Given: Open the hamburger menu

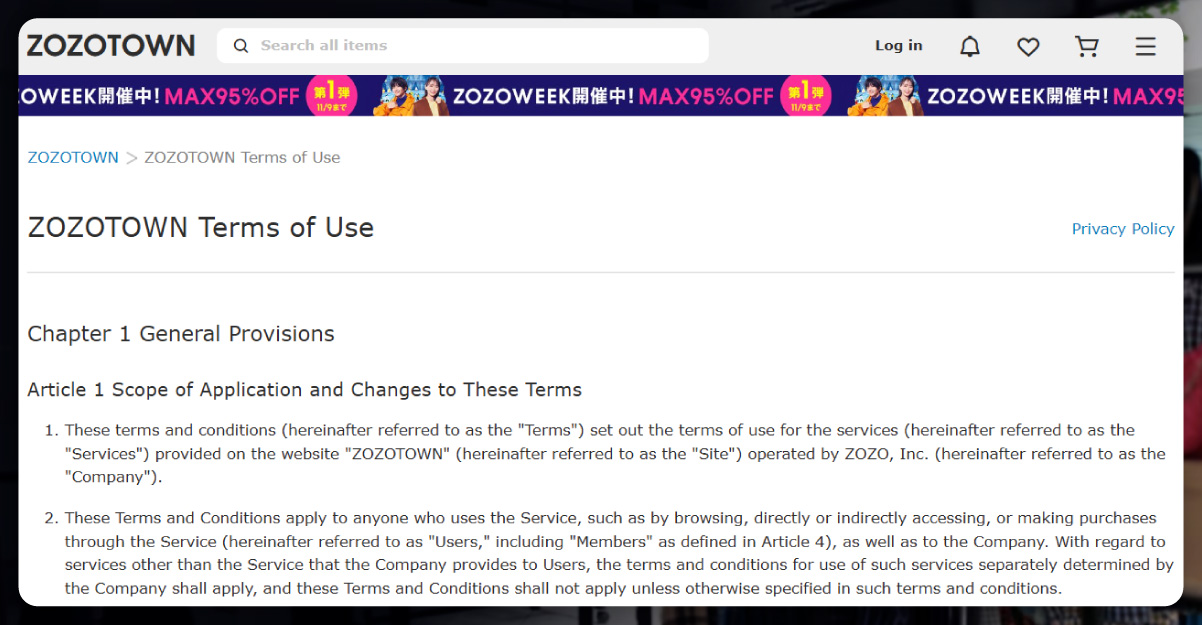Looking at the screenshot, I should tap(1145, 46).
